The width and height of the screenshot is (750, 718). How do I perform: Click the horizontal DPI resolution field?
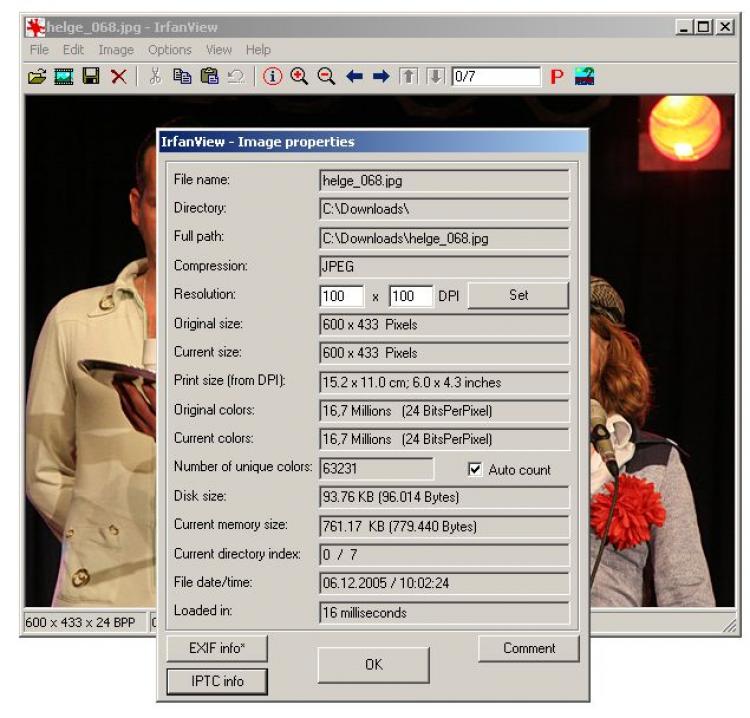coord(341,296)
